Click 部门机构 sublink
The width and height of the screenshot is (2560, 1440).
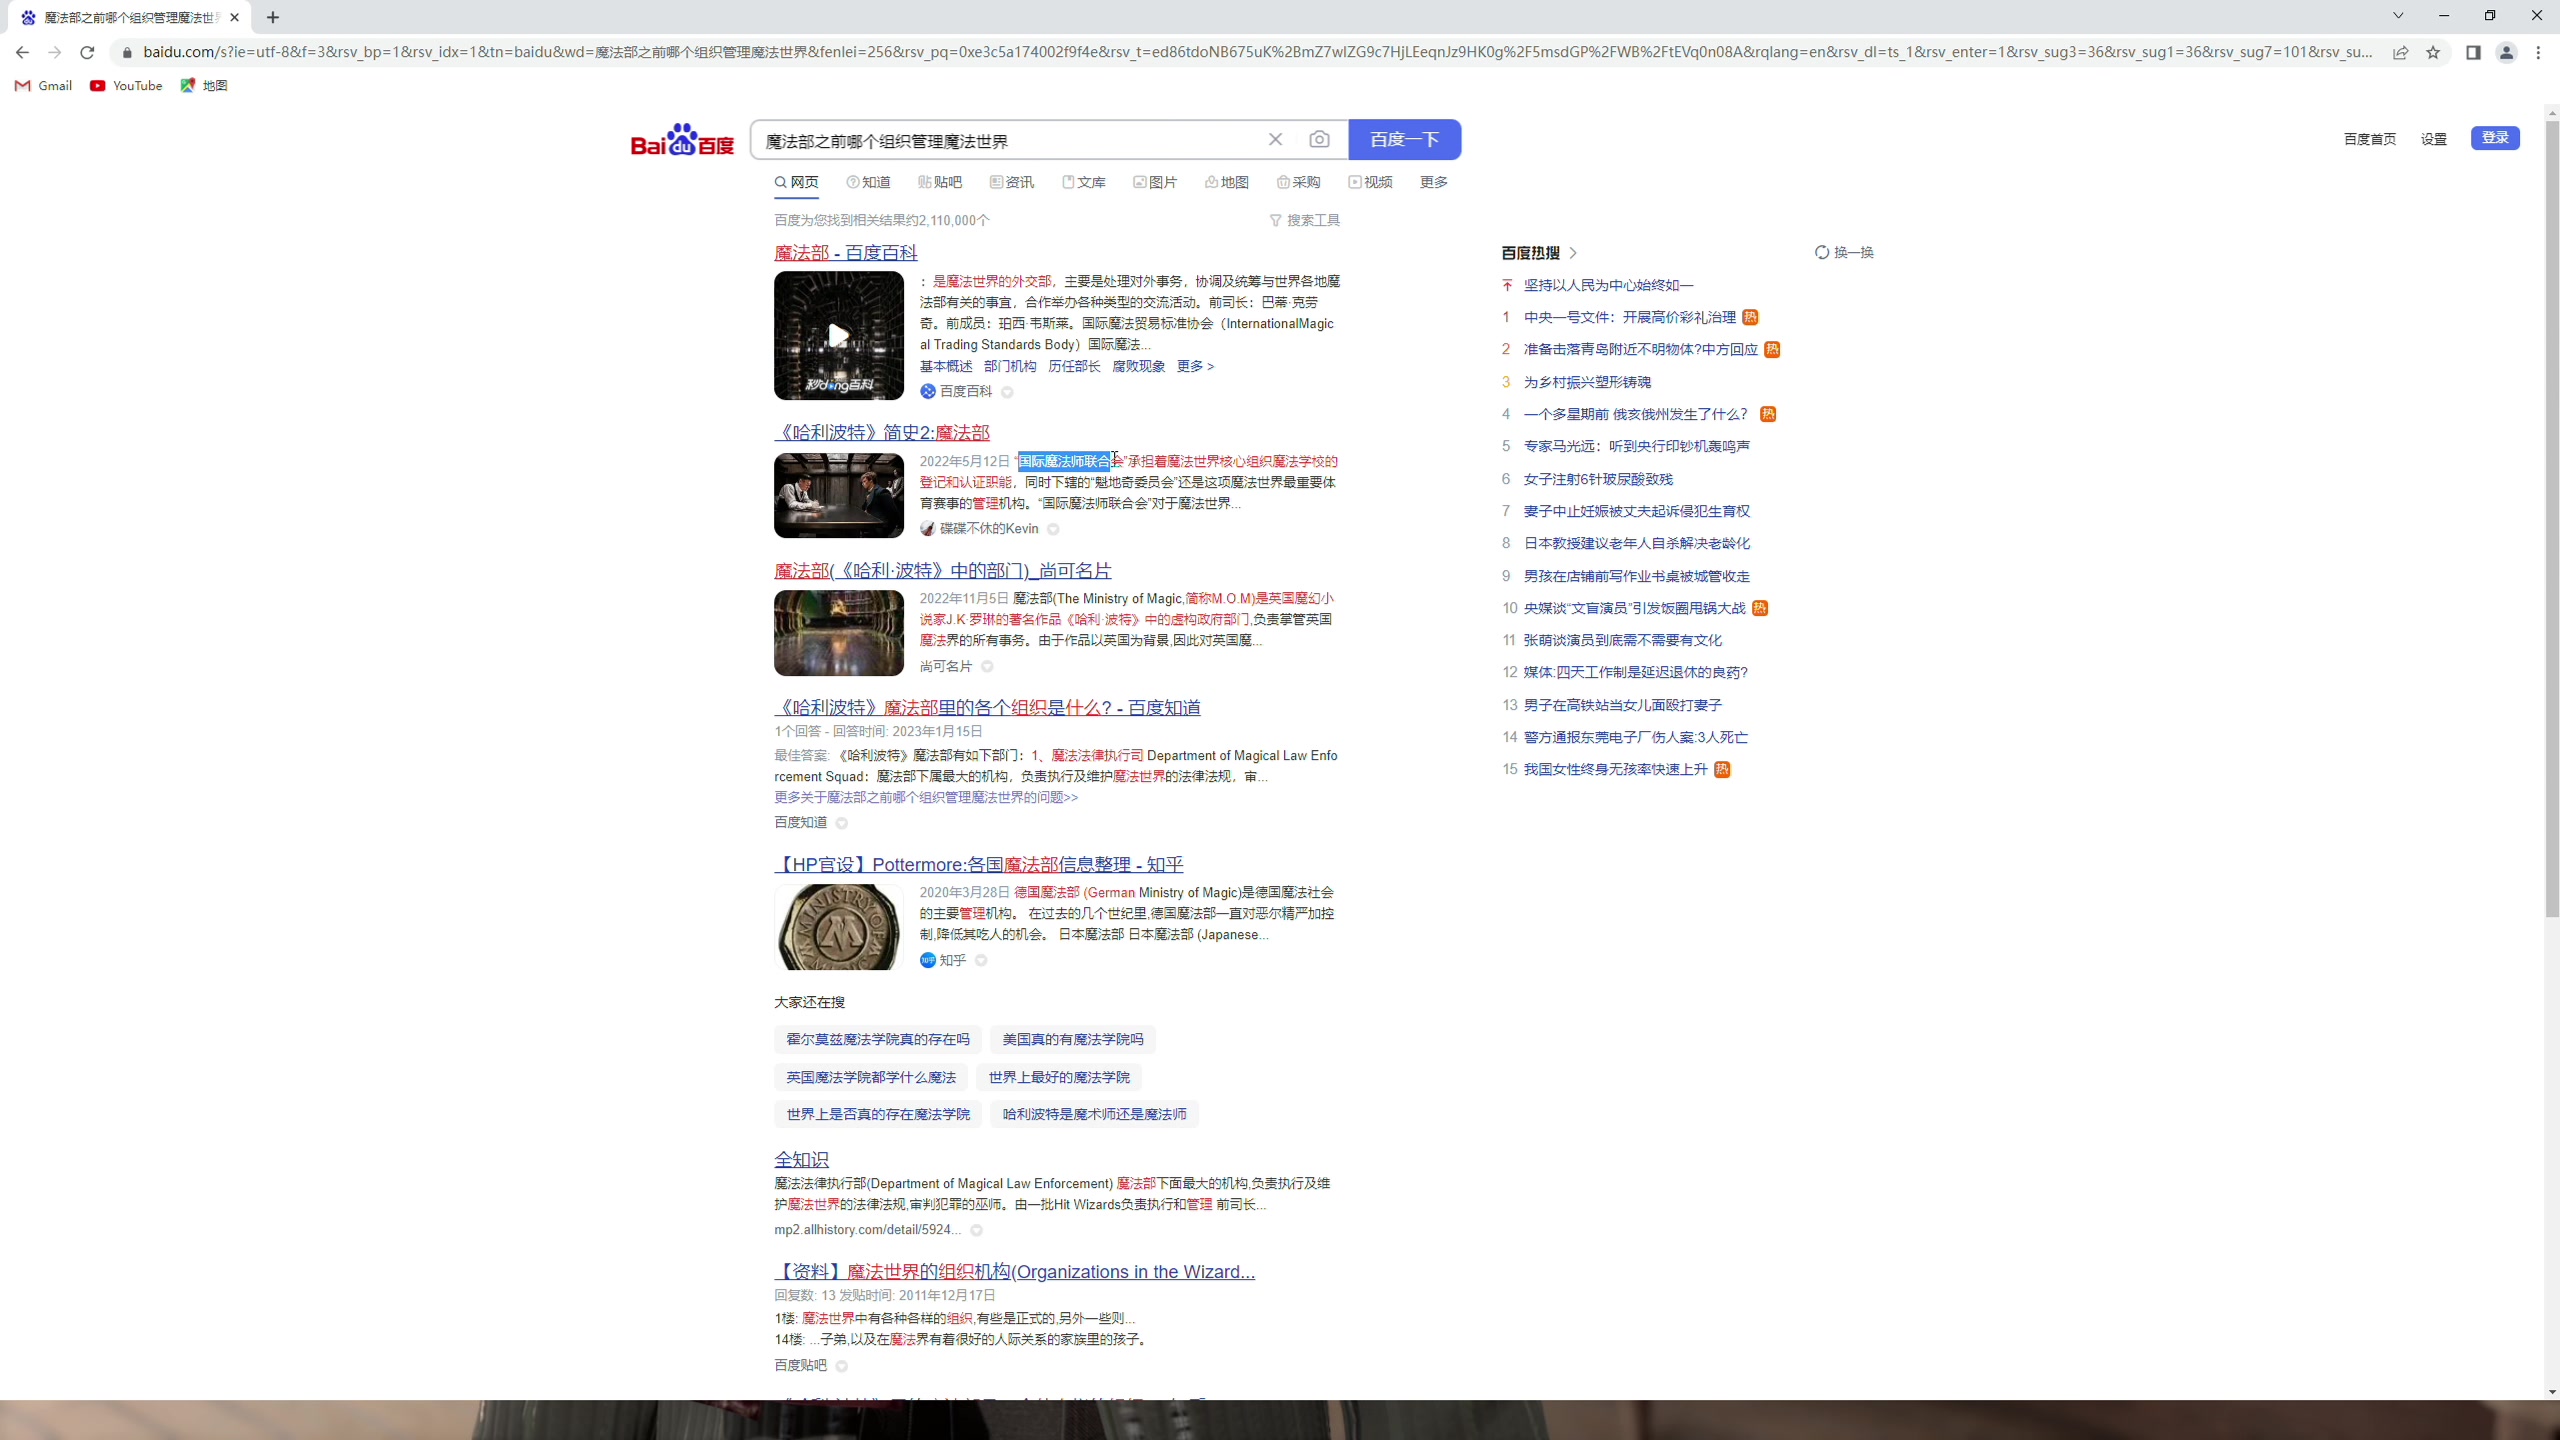[1010, 366]
